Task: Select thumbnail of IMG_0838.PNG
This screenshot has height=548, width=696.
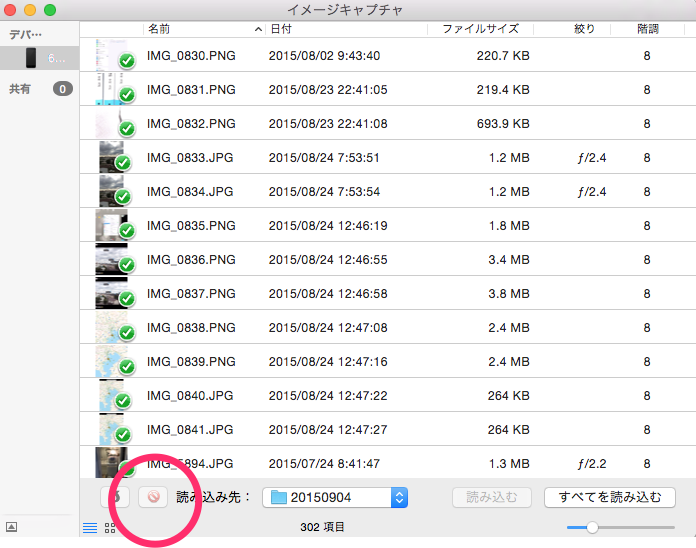Action: 112,327
